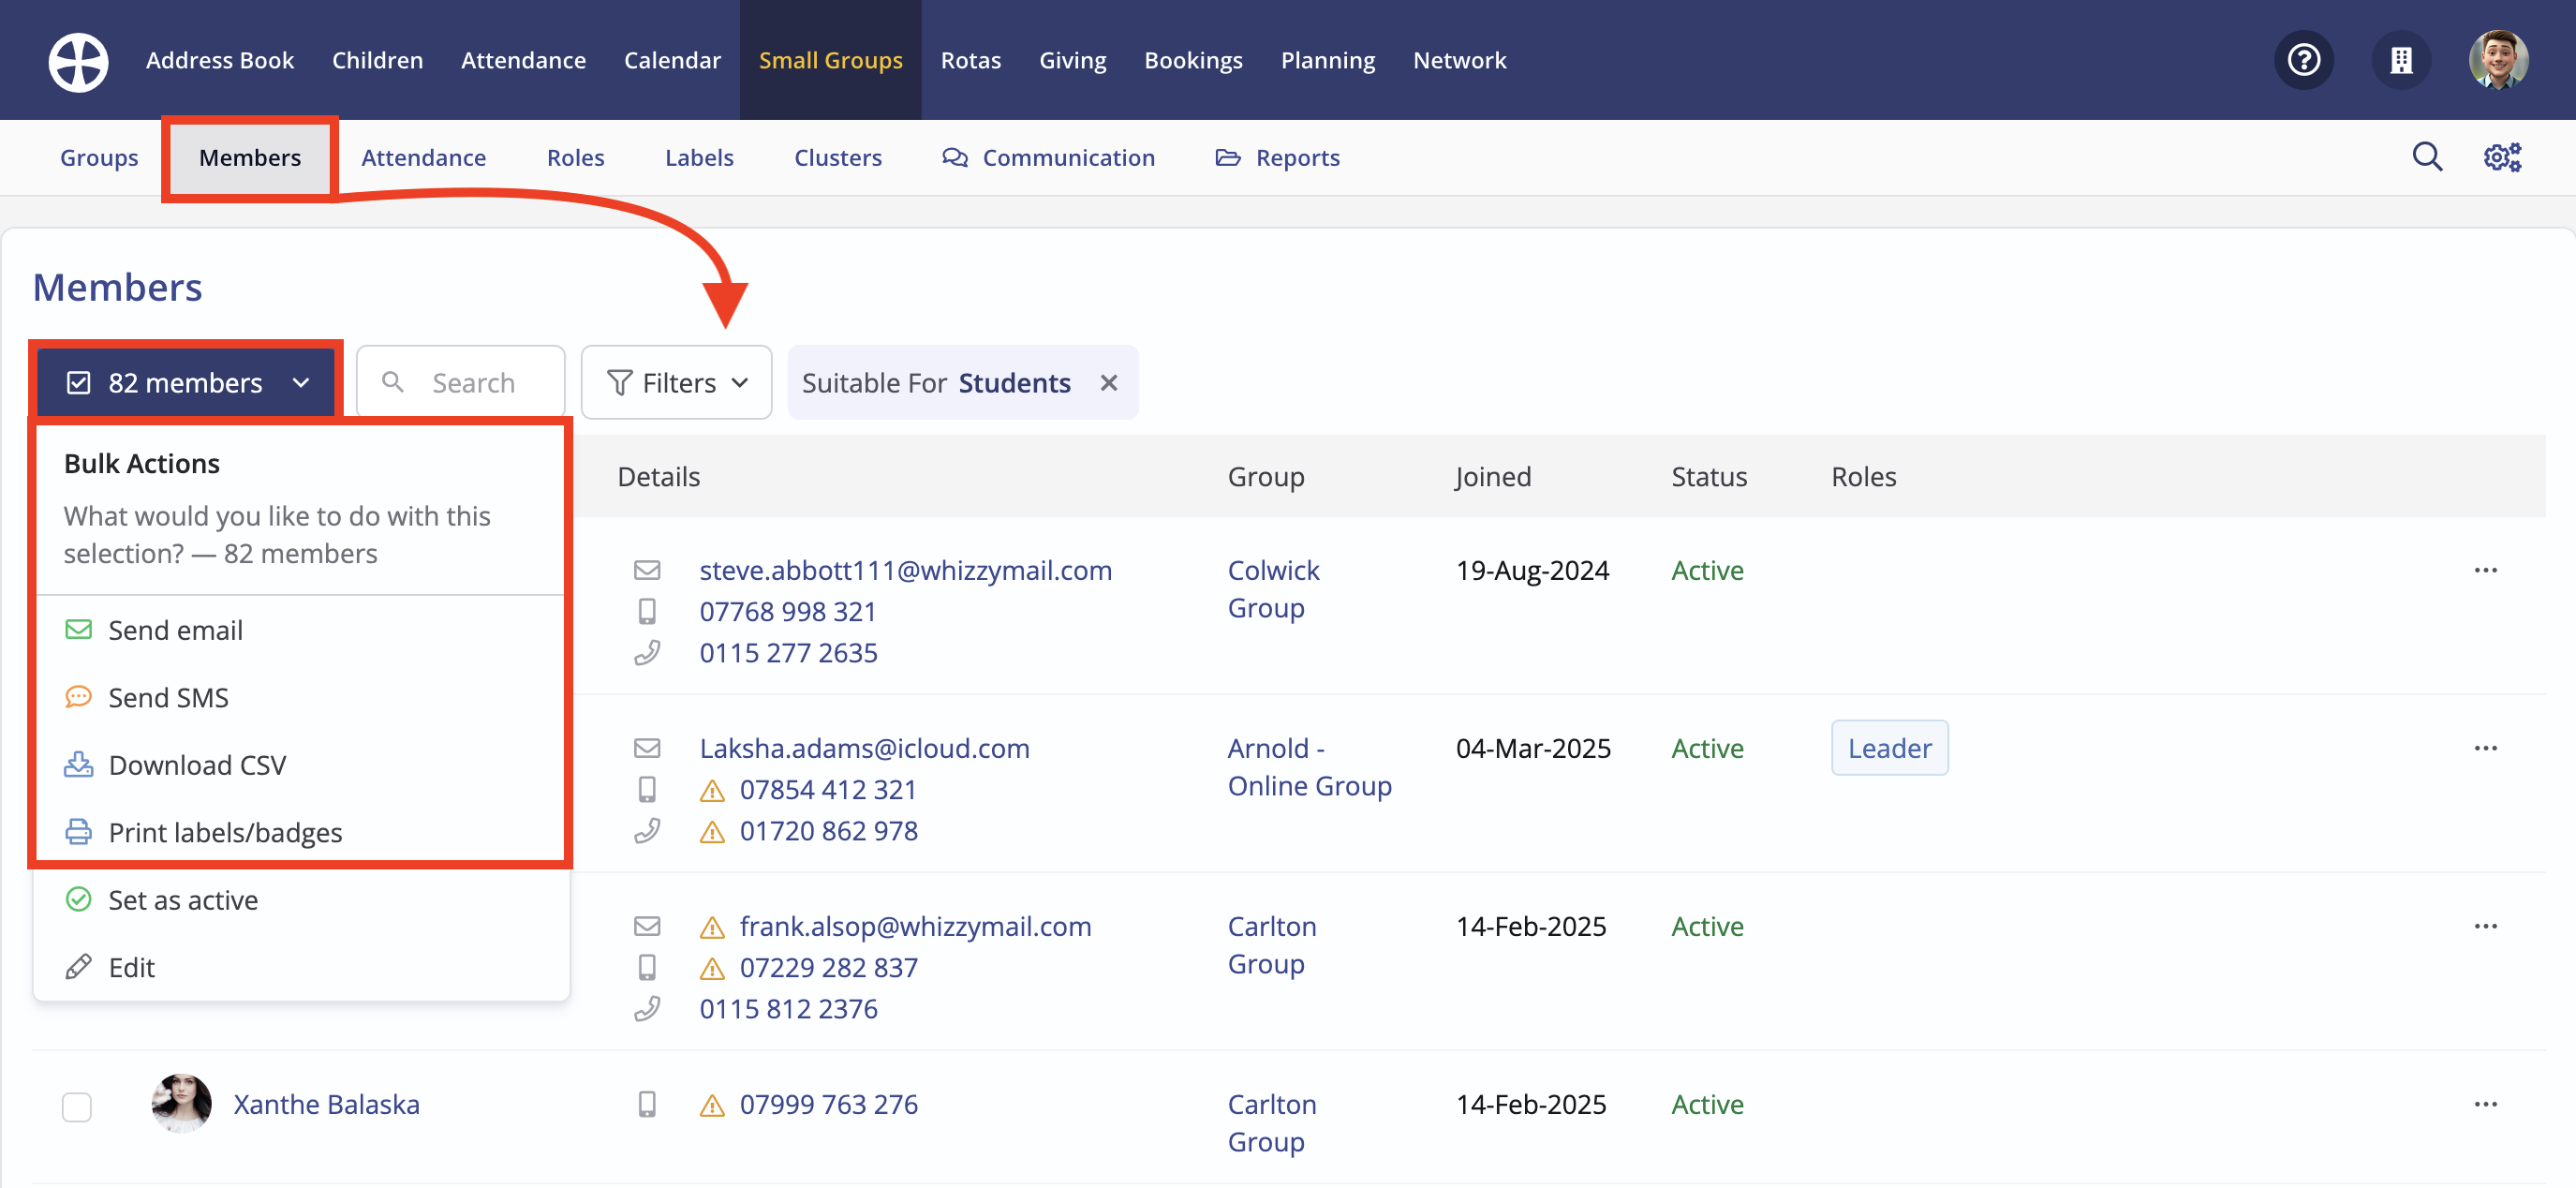
Task: Remove the Suitable For Students filter
Action: click(x=1108, y=383)
